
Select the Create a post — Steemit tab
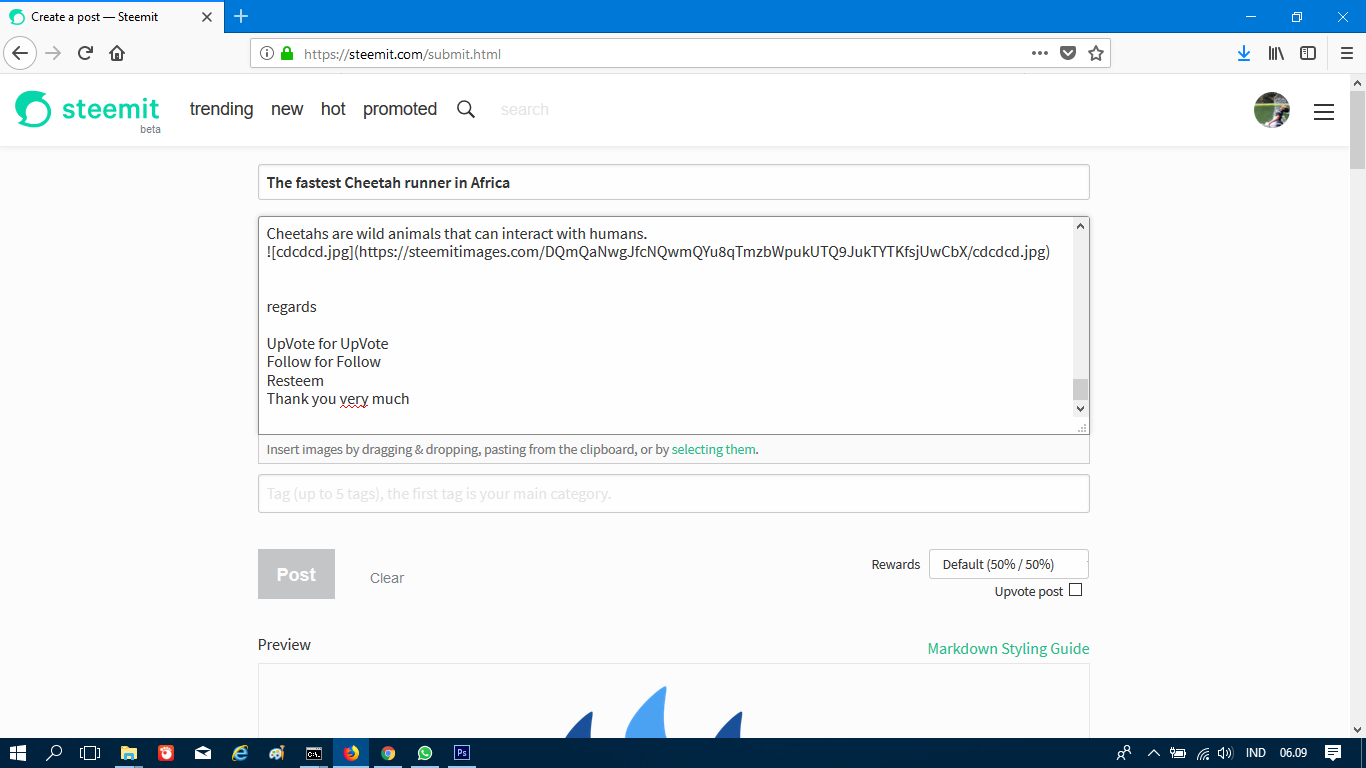tap(113, 17)
